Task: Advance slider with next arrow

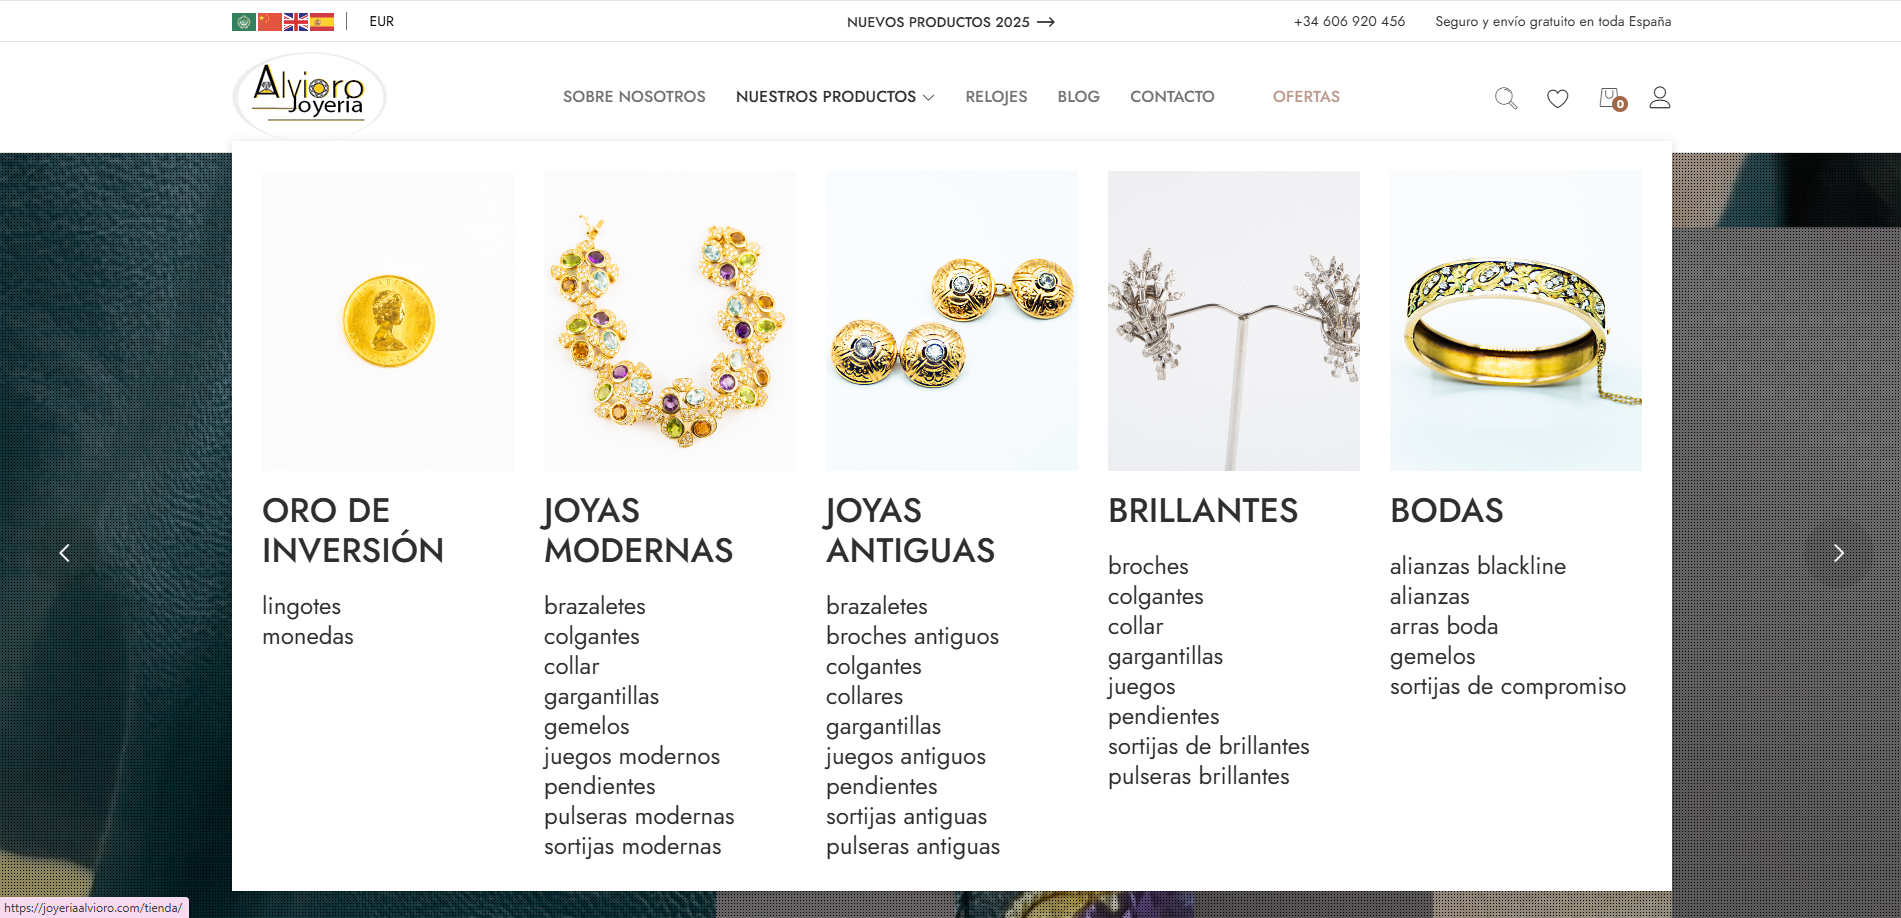Action: click(1838, 553)
